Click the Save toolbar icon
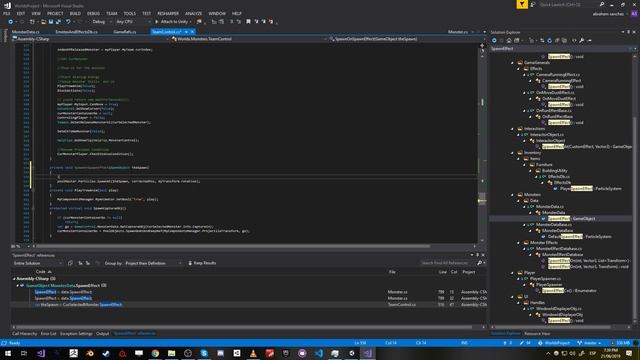640x360 pixels. [51, 22]
